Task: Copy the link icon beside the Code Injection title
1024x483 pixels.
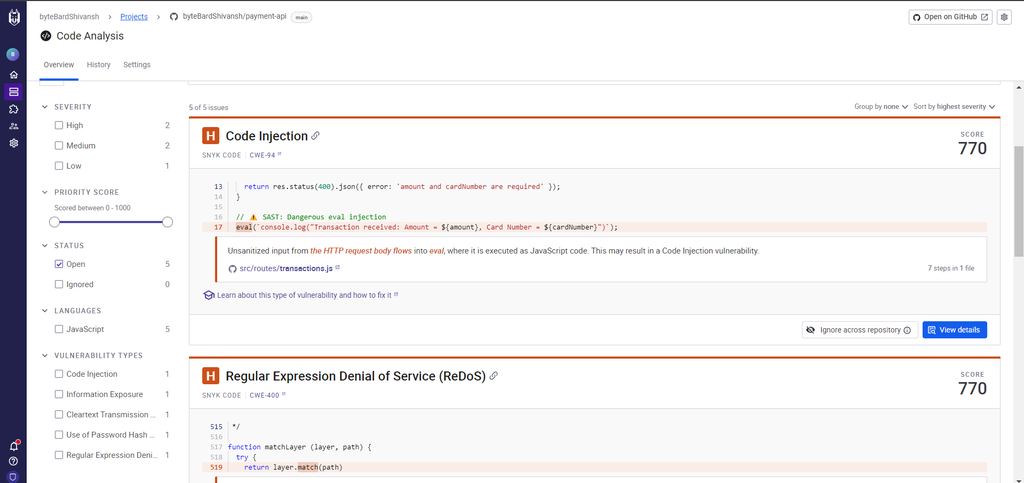Action: point(315,136)
